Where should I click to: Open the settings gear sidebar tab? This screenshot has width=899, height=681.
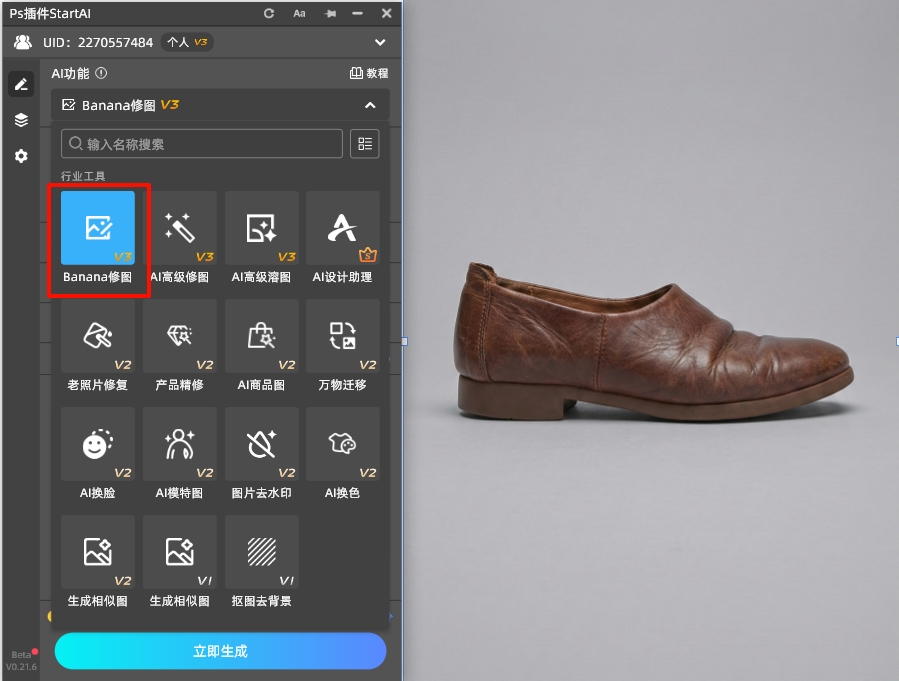coord(21,156)
